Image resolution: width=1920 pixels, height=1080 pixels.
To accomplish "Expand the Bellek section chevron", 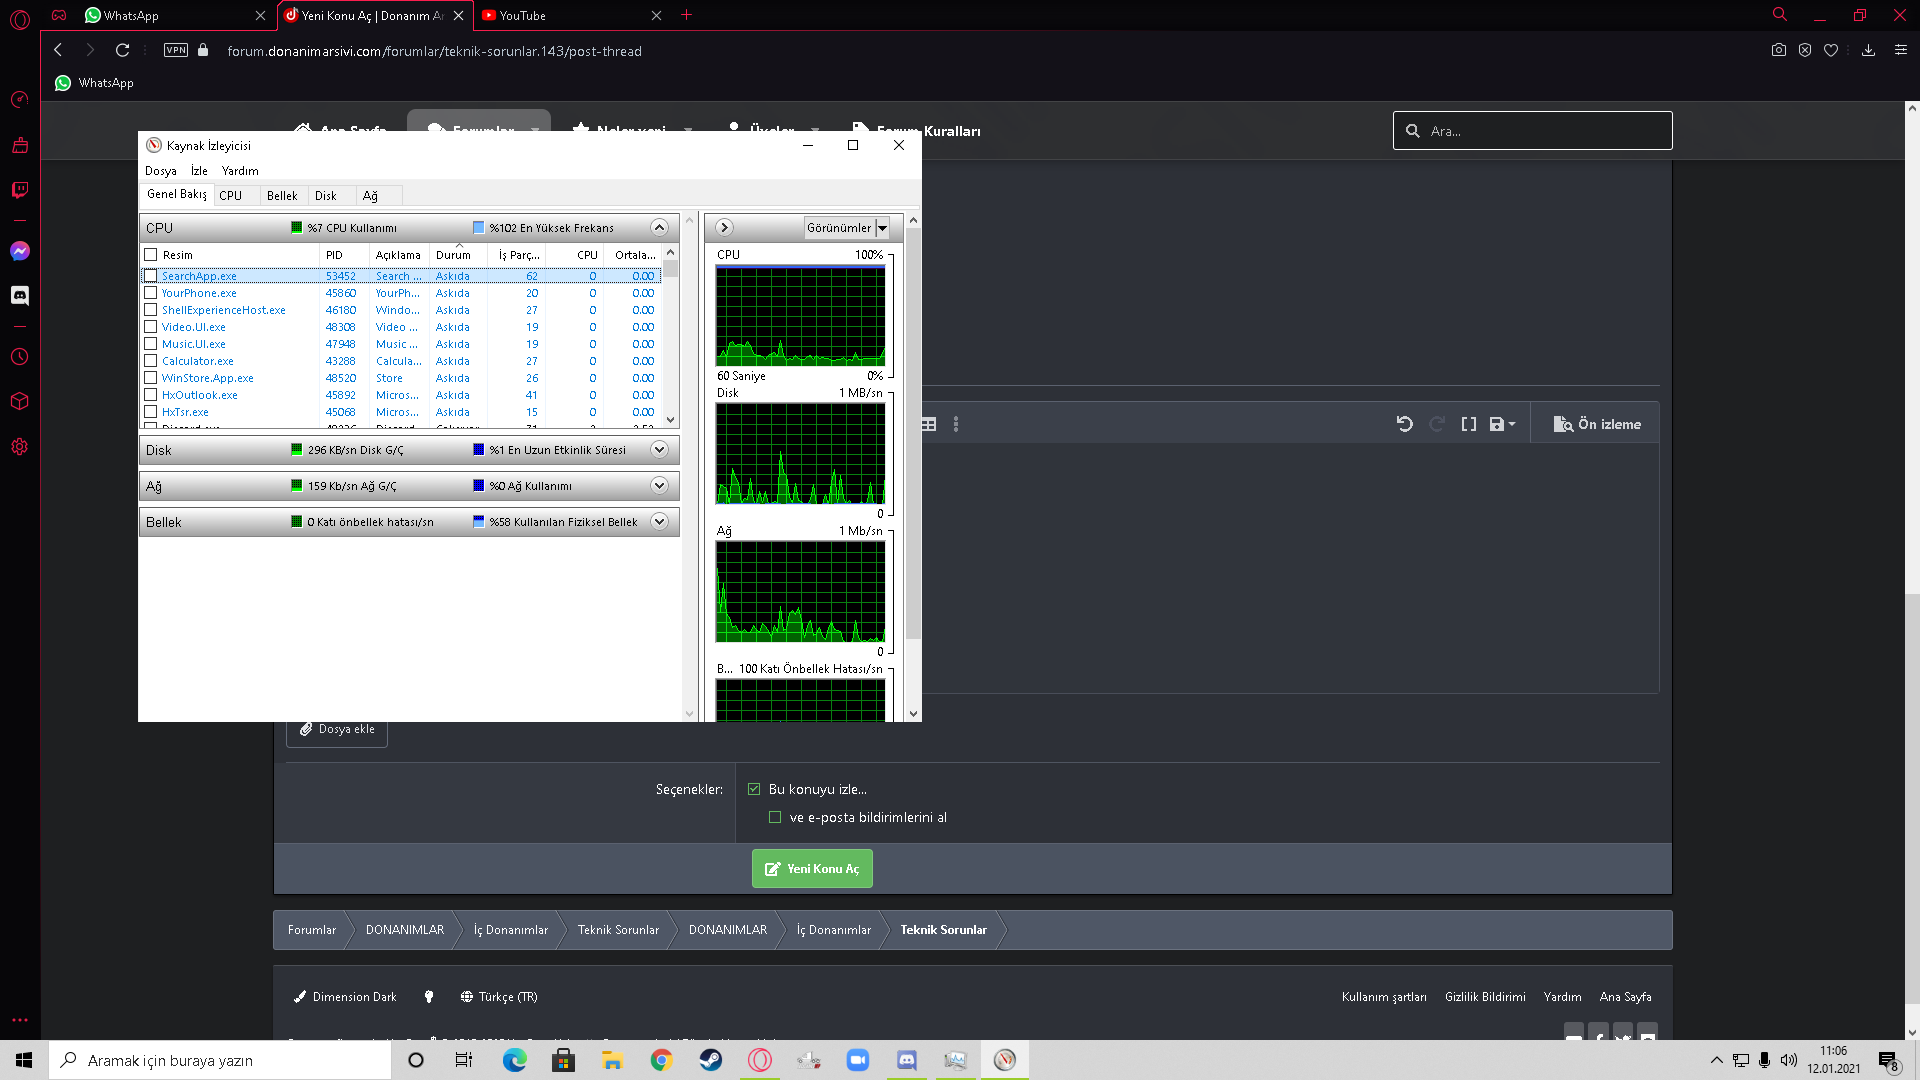I will [659, 522].
